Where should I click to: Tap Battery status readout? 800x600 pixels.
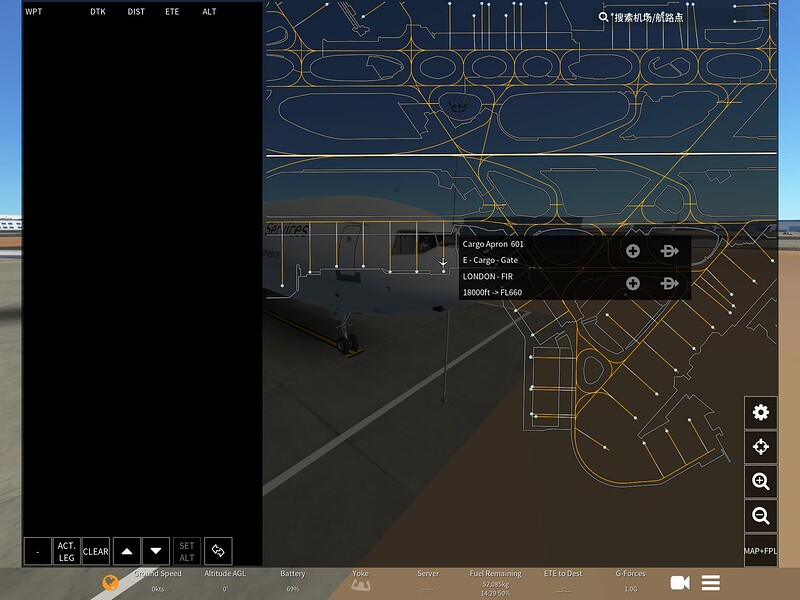pos(293,581)
